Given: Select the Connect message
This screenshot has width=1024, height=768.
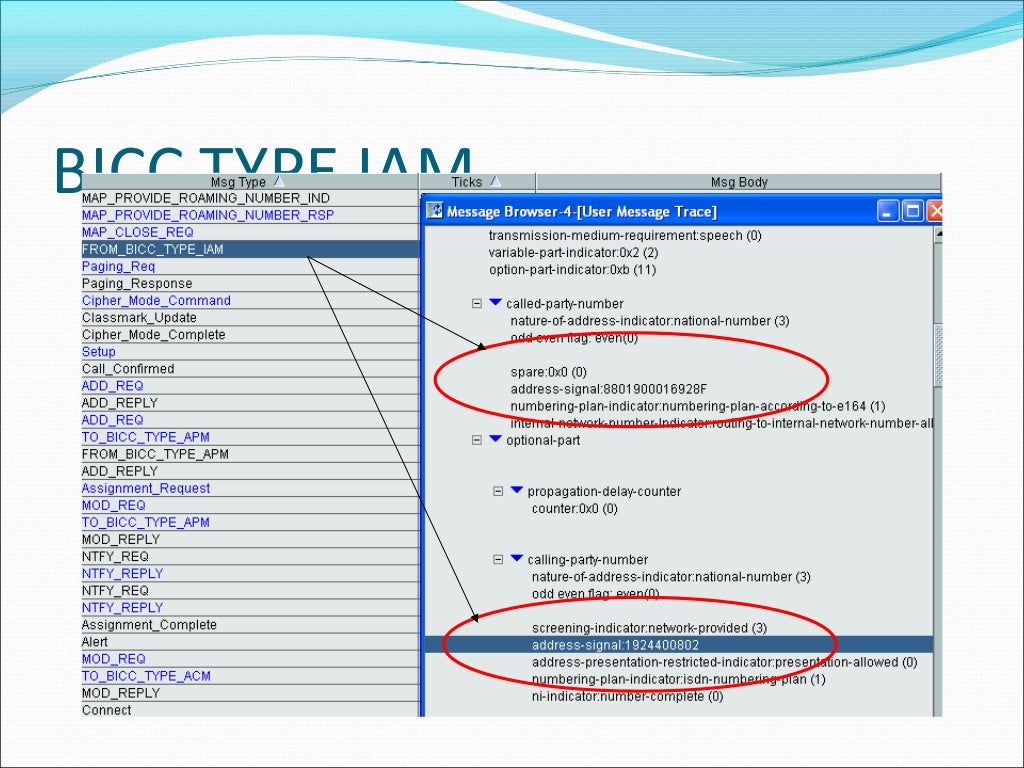Looking at the screenshot, I should pos(249,710).
